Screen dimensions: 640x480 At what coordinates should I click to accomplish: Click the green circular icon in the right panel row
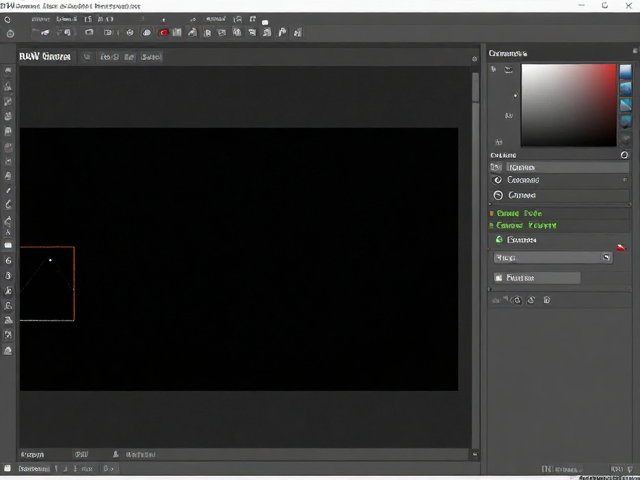pos(499,240)
